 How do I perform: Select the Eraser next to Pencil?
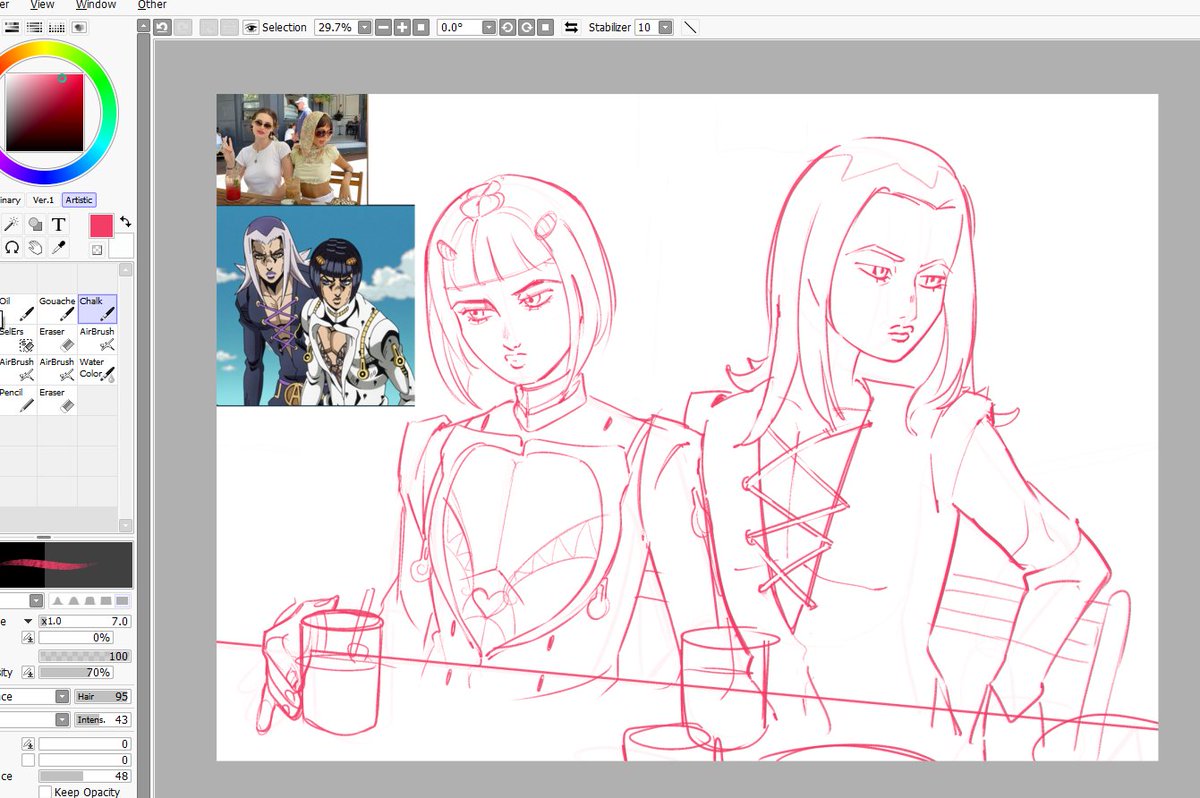pyautogui.click(x=57, y=401)
